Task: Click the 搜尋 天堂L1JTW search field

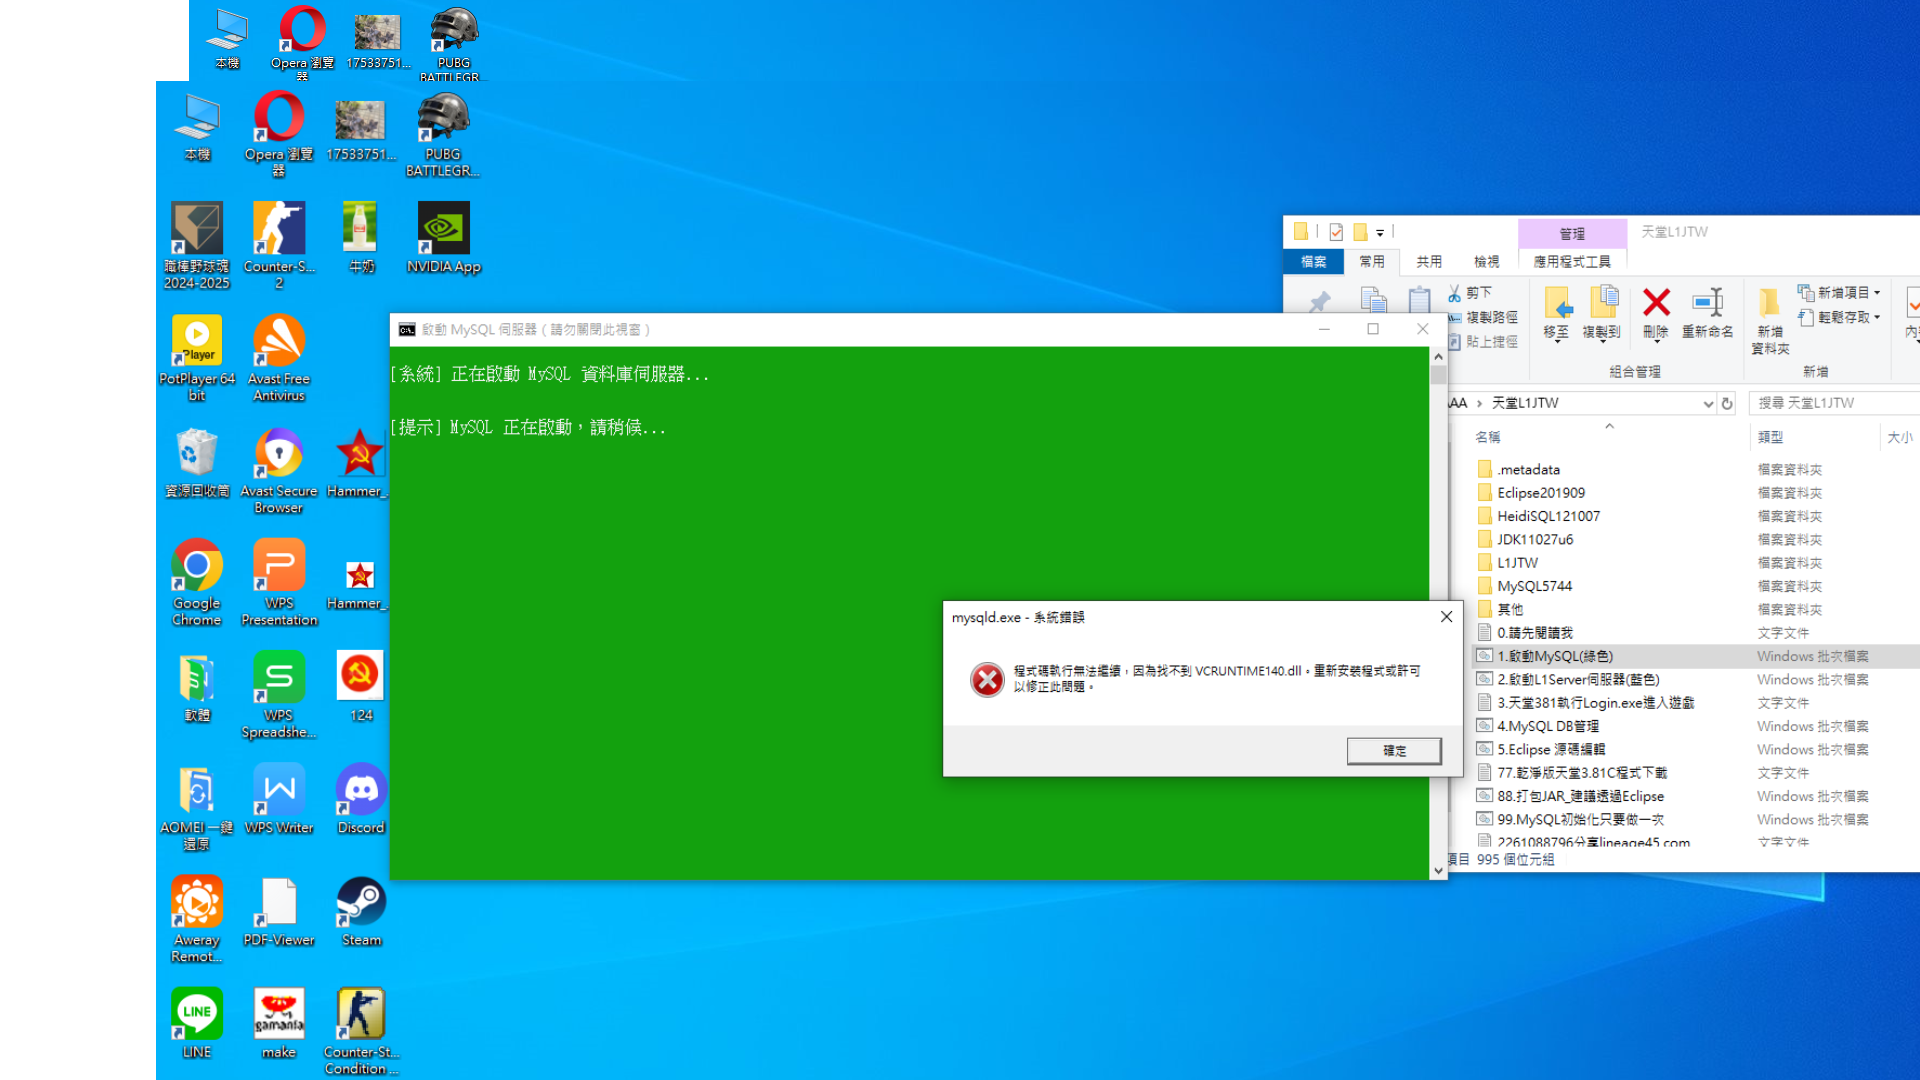Action: (x=1834, y=403)
